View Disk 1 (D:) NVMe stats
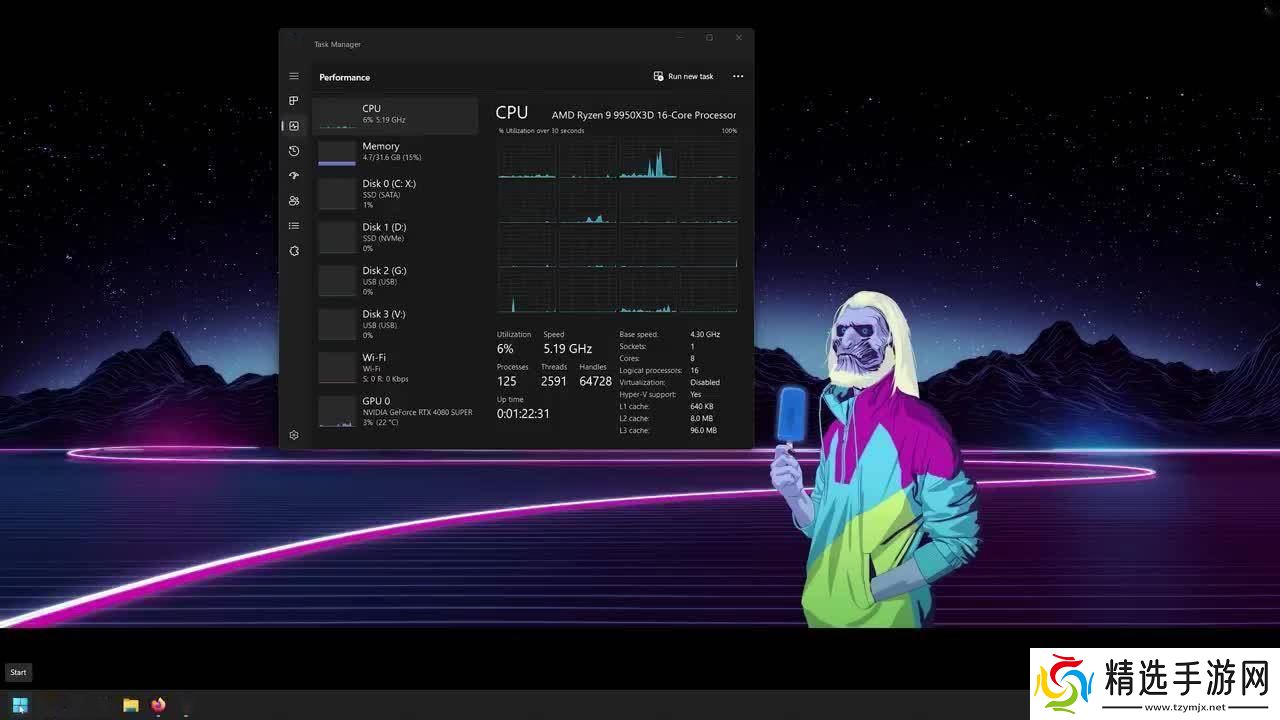Viewport: 1280px width, 720px height. point(396,237)
